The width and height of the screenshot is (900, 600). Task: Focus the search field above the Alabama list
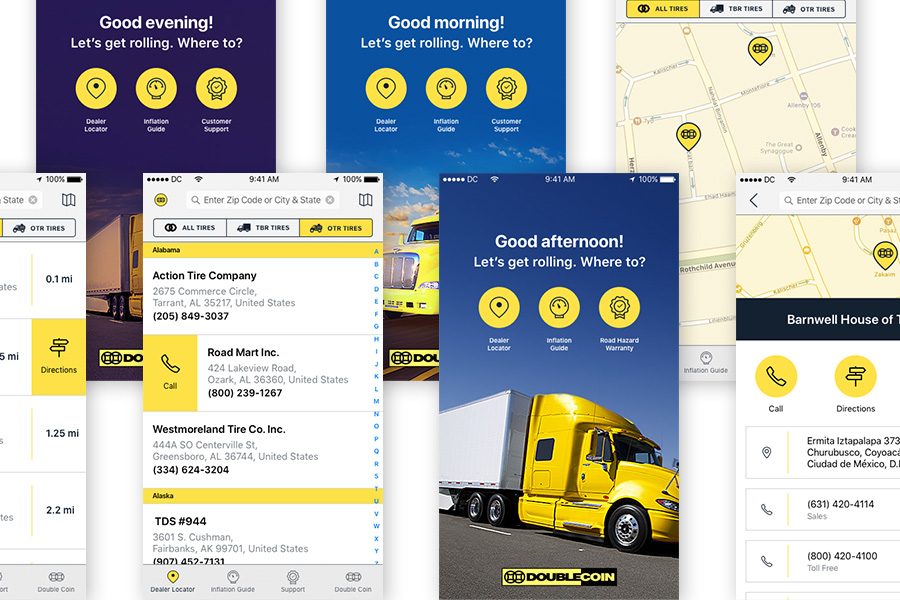point(263,200)
